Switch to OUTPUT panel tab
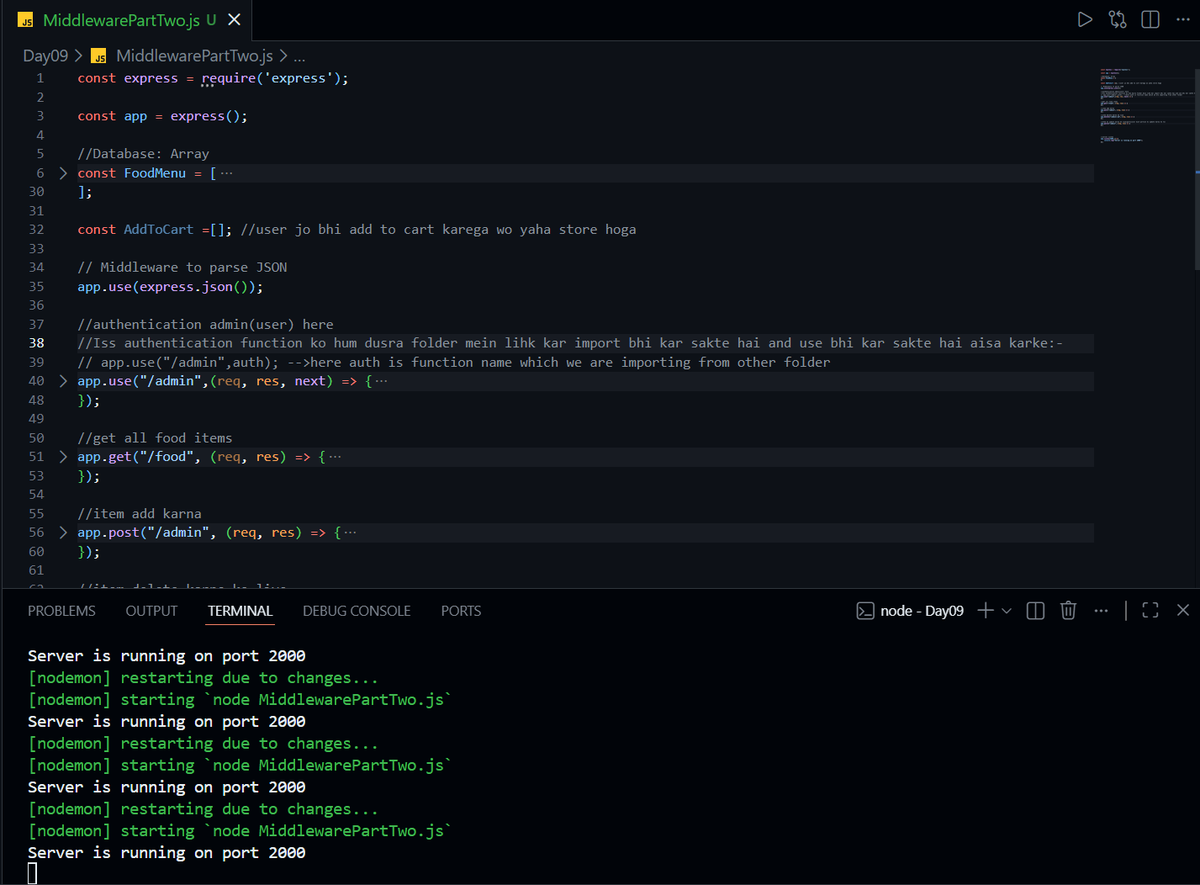The width and height of the screenshot is (1200, 885). [x=152, y=611]
